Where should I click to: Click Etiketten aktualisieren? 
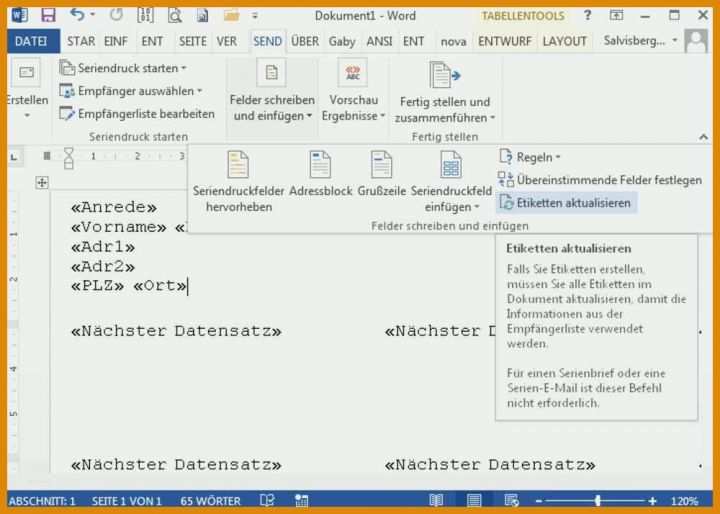click(x=566, y=203)
